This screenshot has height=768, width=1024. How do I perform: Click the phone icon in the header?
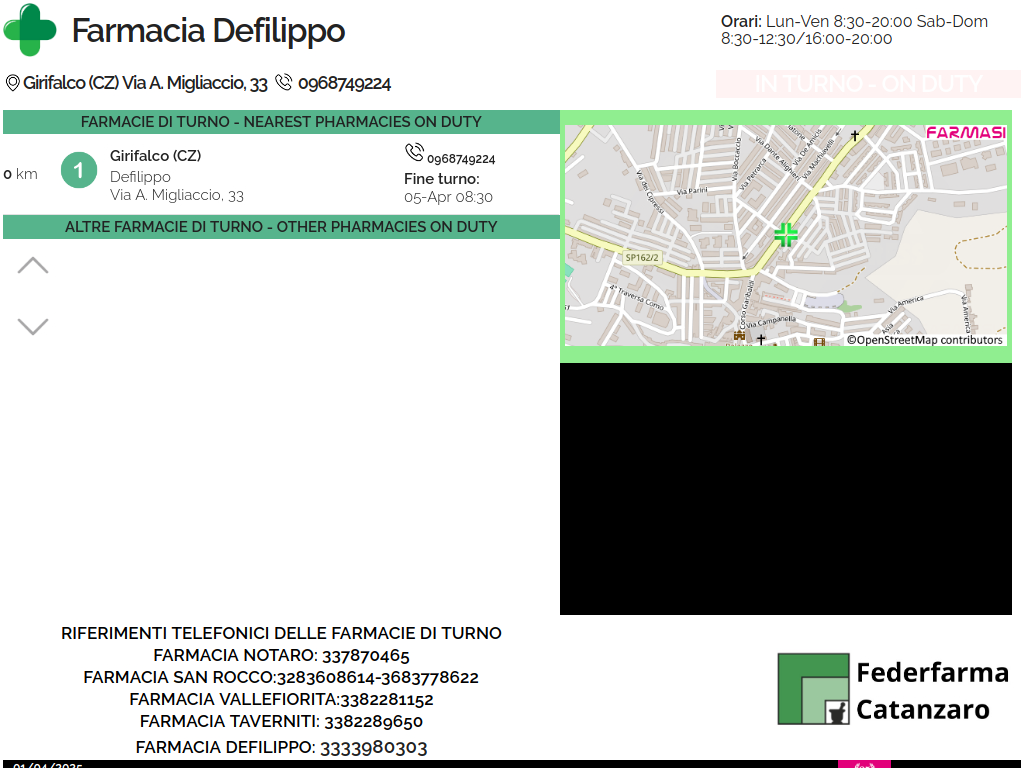283,83
